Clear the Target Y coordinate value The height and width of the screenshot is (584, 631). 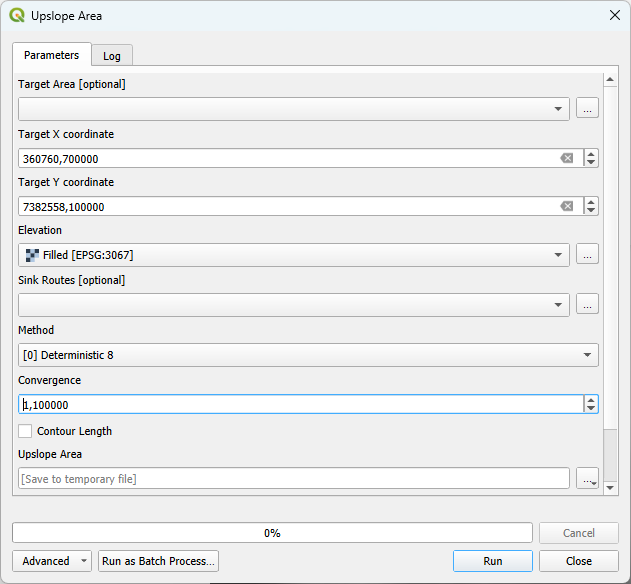pos(566,206)
